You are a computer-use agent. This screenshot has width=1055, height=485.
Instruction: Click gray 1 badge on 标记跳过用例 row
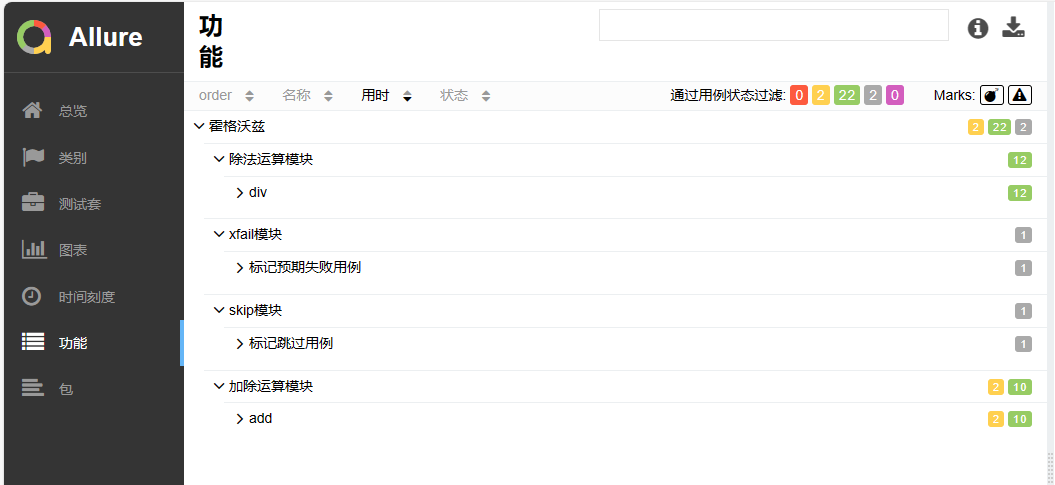point(1023,344)
